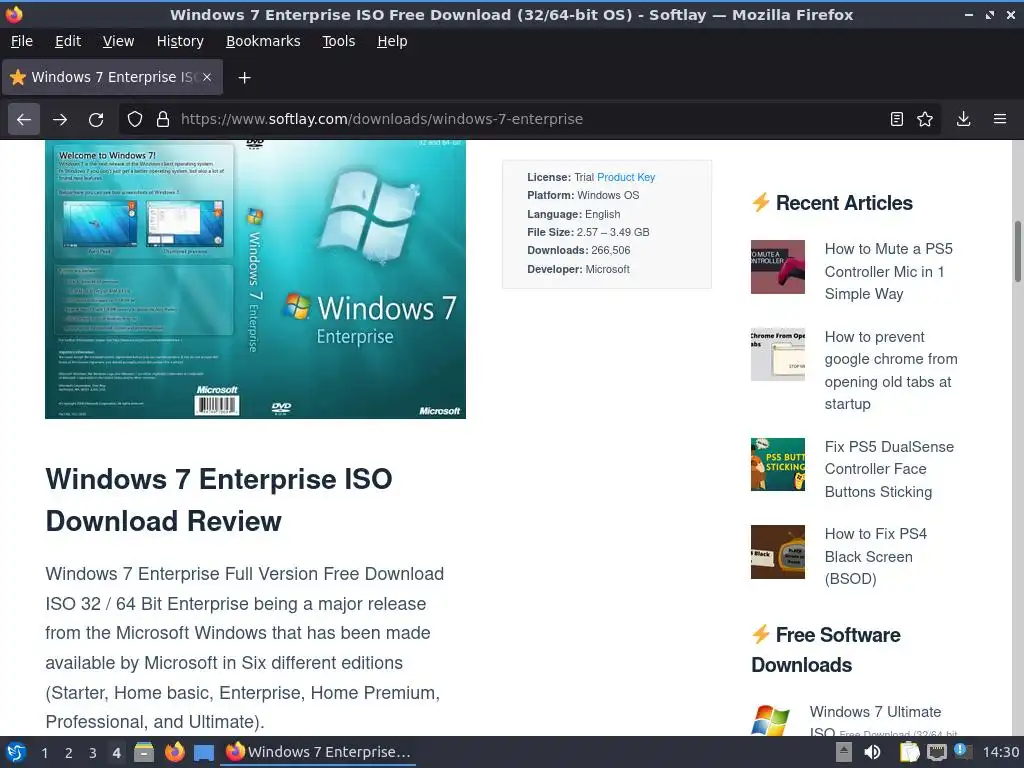Screen dimensions: 1024x768
Task: Open the Downloads panel
Action: tap(963, 119)
